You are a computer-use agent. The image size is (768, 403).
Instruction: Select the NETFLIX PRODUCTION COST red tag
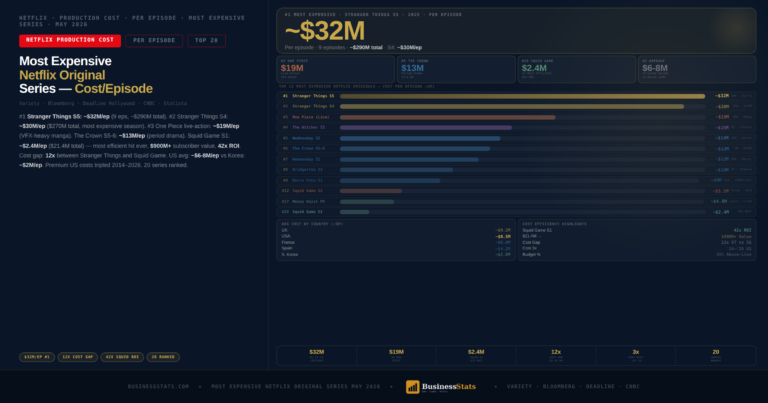coord(70,41)
